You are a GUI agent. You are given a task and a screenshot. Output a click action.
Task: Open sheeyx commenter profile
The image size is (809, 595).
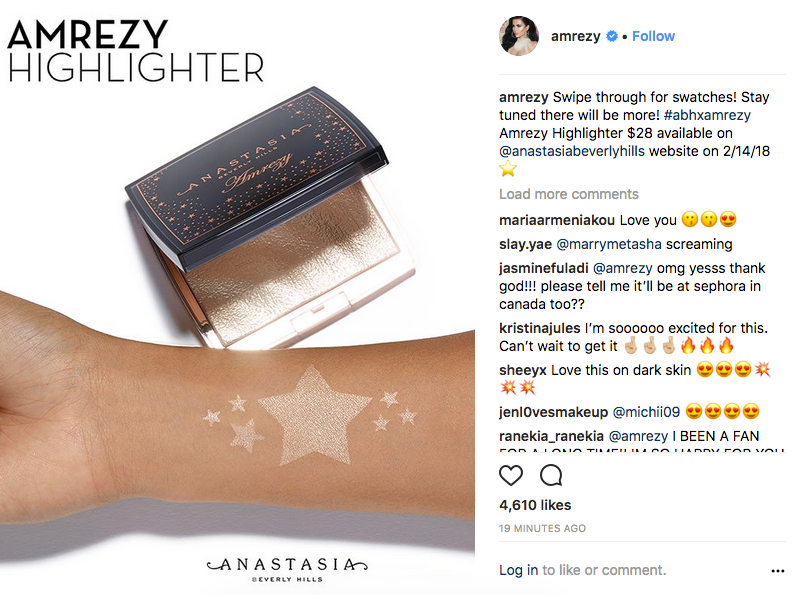(523, 371)
